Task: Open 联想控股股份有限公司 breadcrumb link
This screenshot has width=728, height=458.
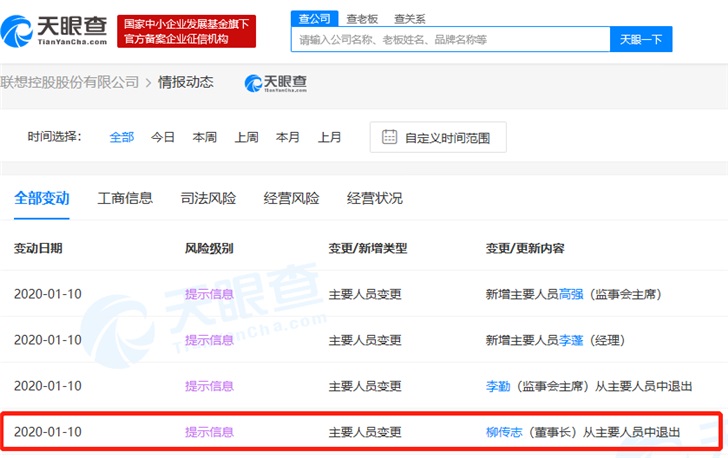Action: coord(70,82)
